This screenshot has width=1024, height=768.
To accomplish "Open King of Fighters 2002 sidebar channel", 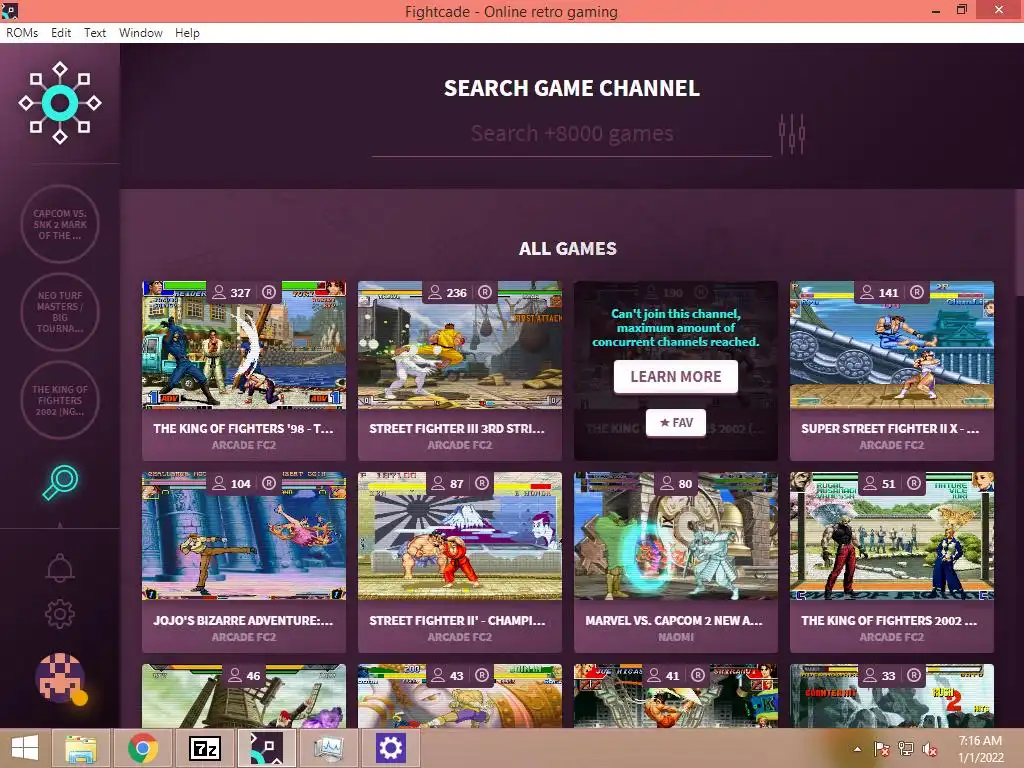I will [x=59, y=400].
